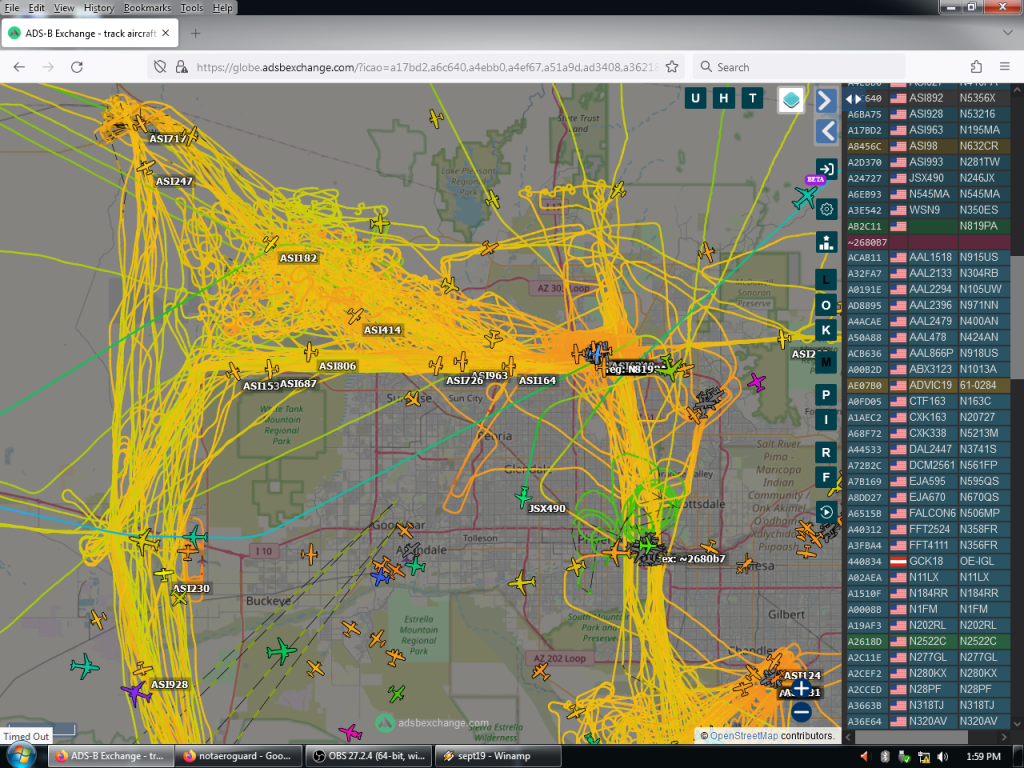Open the Firefox hamburger application menu
Image resolution: width=1024 pixels, height=768 pixels.
[1005, 67]
